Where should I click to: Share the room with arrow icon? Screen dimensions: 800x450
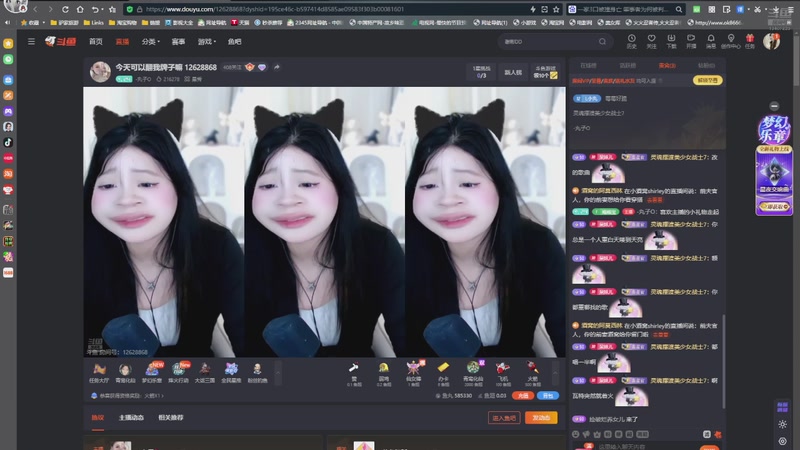click(x=277, y=67)
